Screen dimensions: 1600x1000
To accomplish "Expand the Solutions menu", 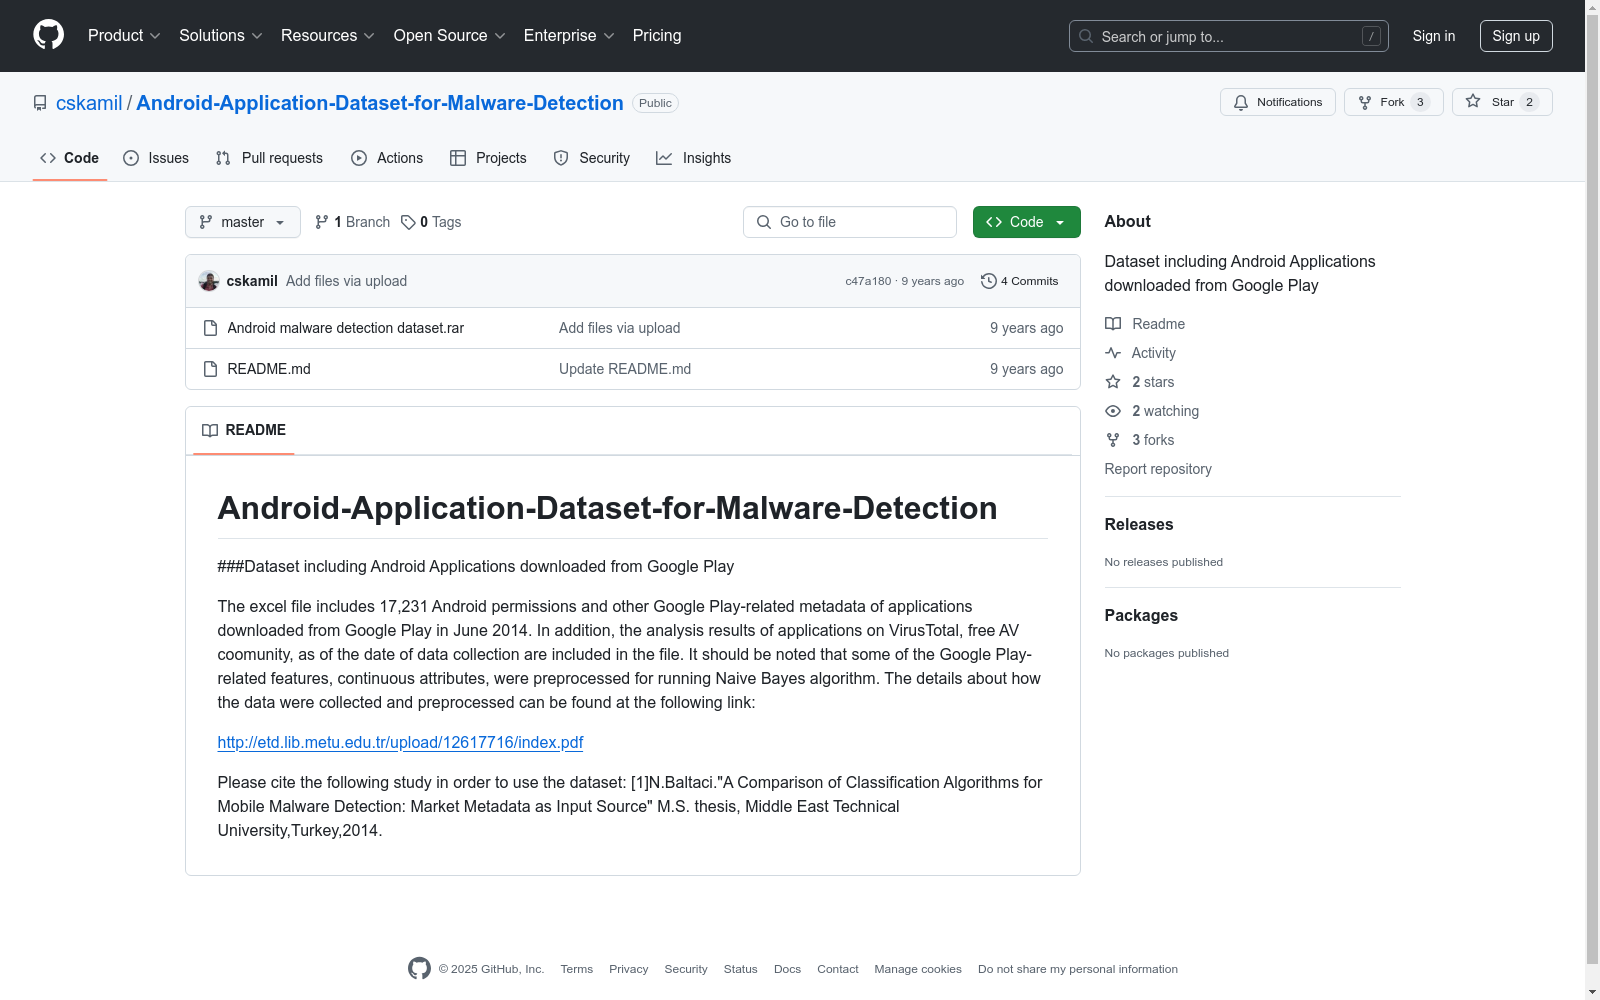I will tap(221, 36).
